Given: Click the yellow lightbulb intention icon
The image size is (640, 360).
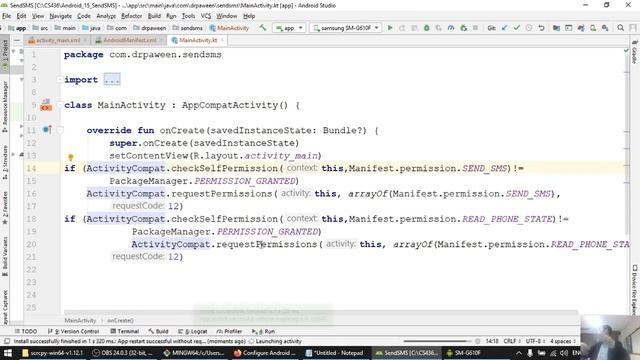Looking at the screenshot, I should [x=71, y=157].
